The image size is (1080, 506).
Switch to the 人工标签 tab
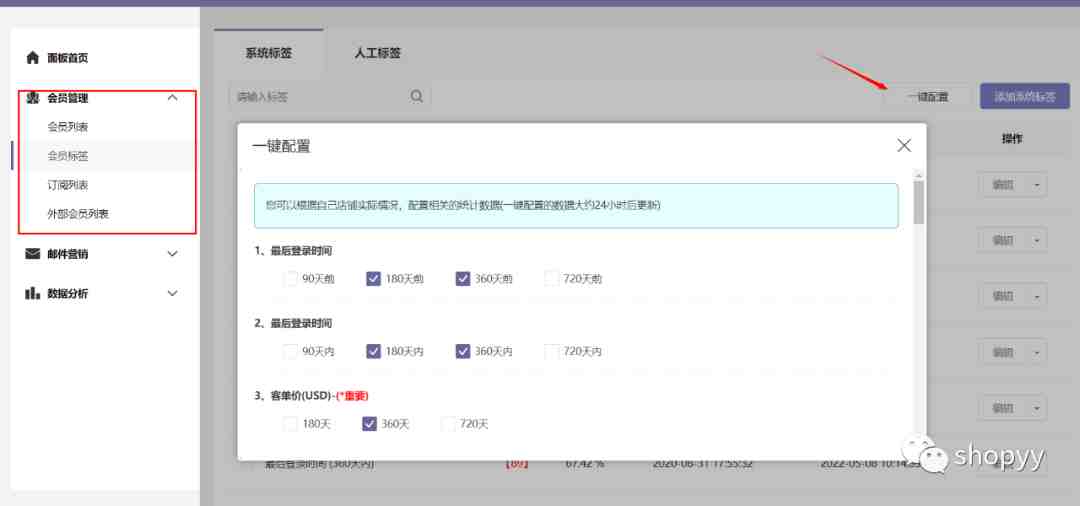pos(377,53)
